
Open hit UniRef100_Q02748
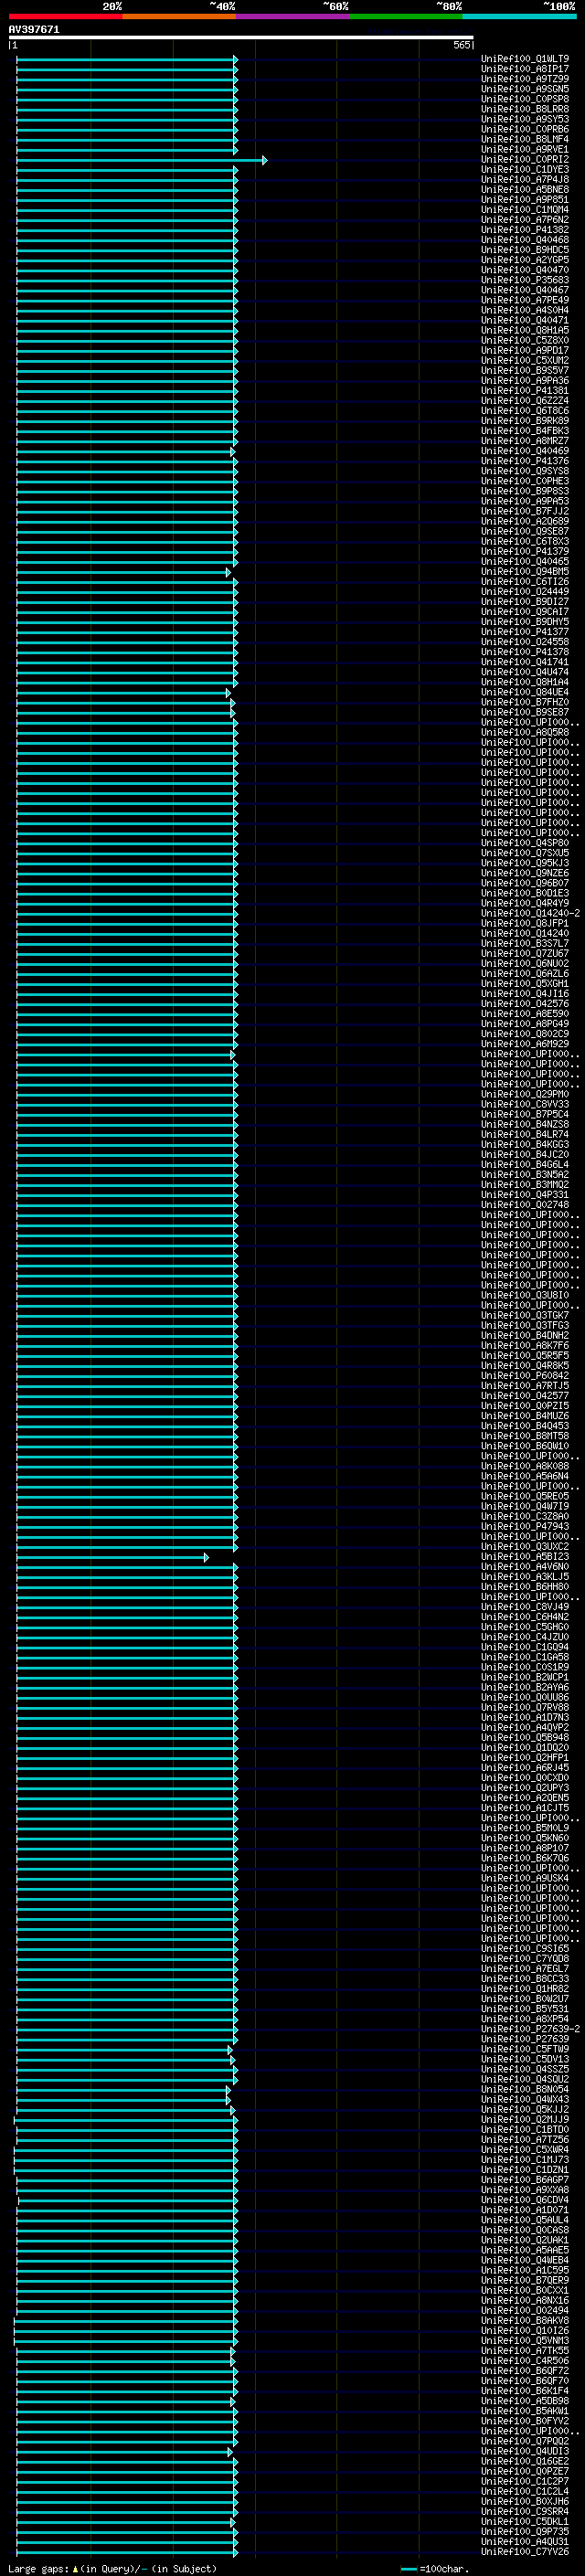[525, 1205]
